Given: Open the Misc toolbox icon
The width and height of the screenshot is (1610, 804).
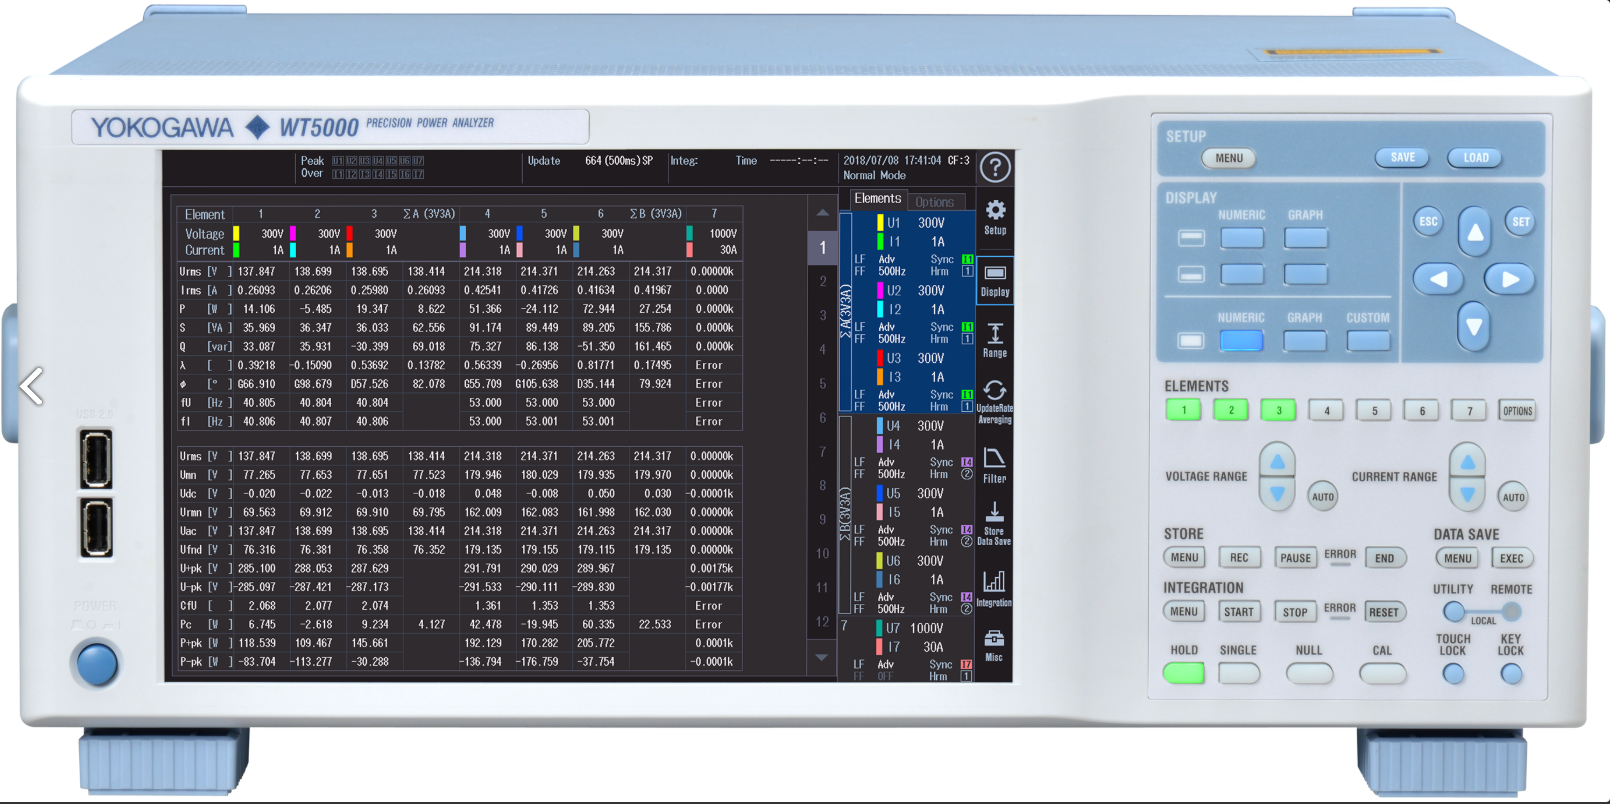Looking at the screenshot, I should [x=994, y=645].
